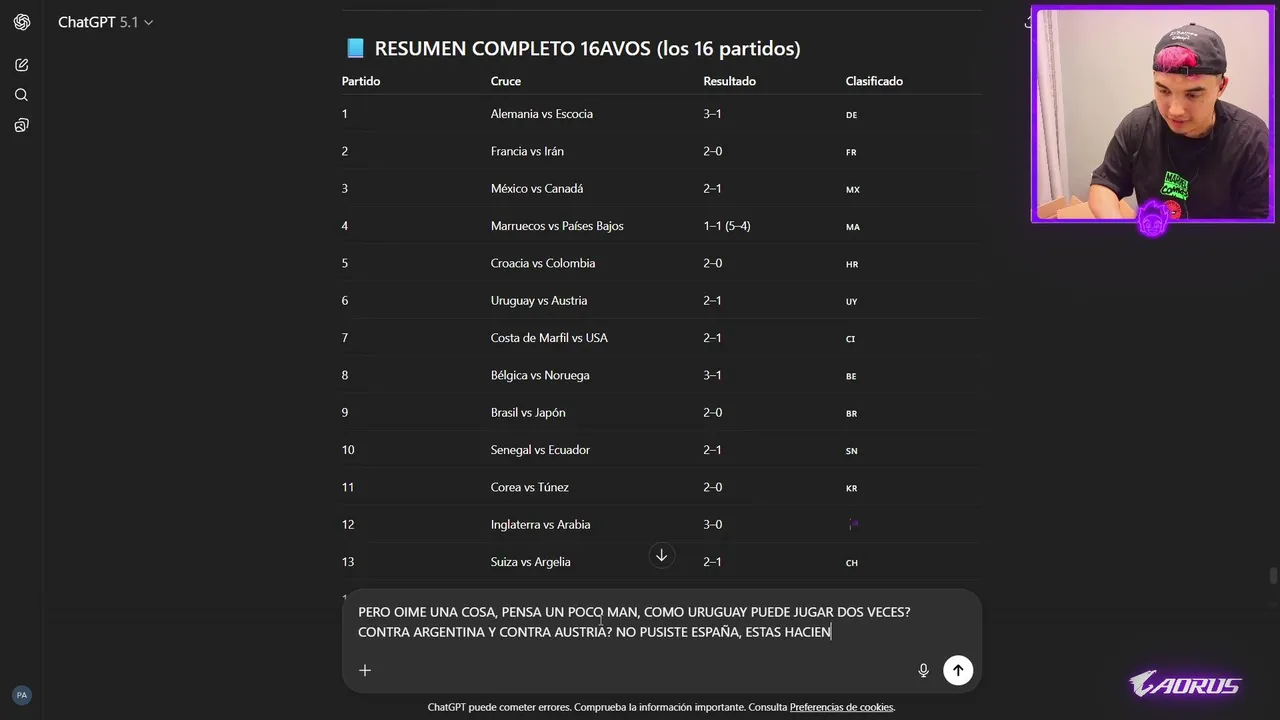Screen dimensions: 1280x720
Task: Open search chats magnifier icon
Action: (22, 95)
